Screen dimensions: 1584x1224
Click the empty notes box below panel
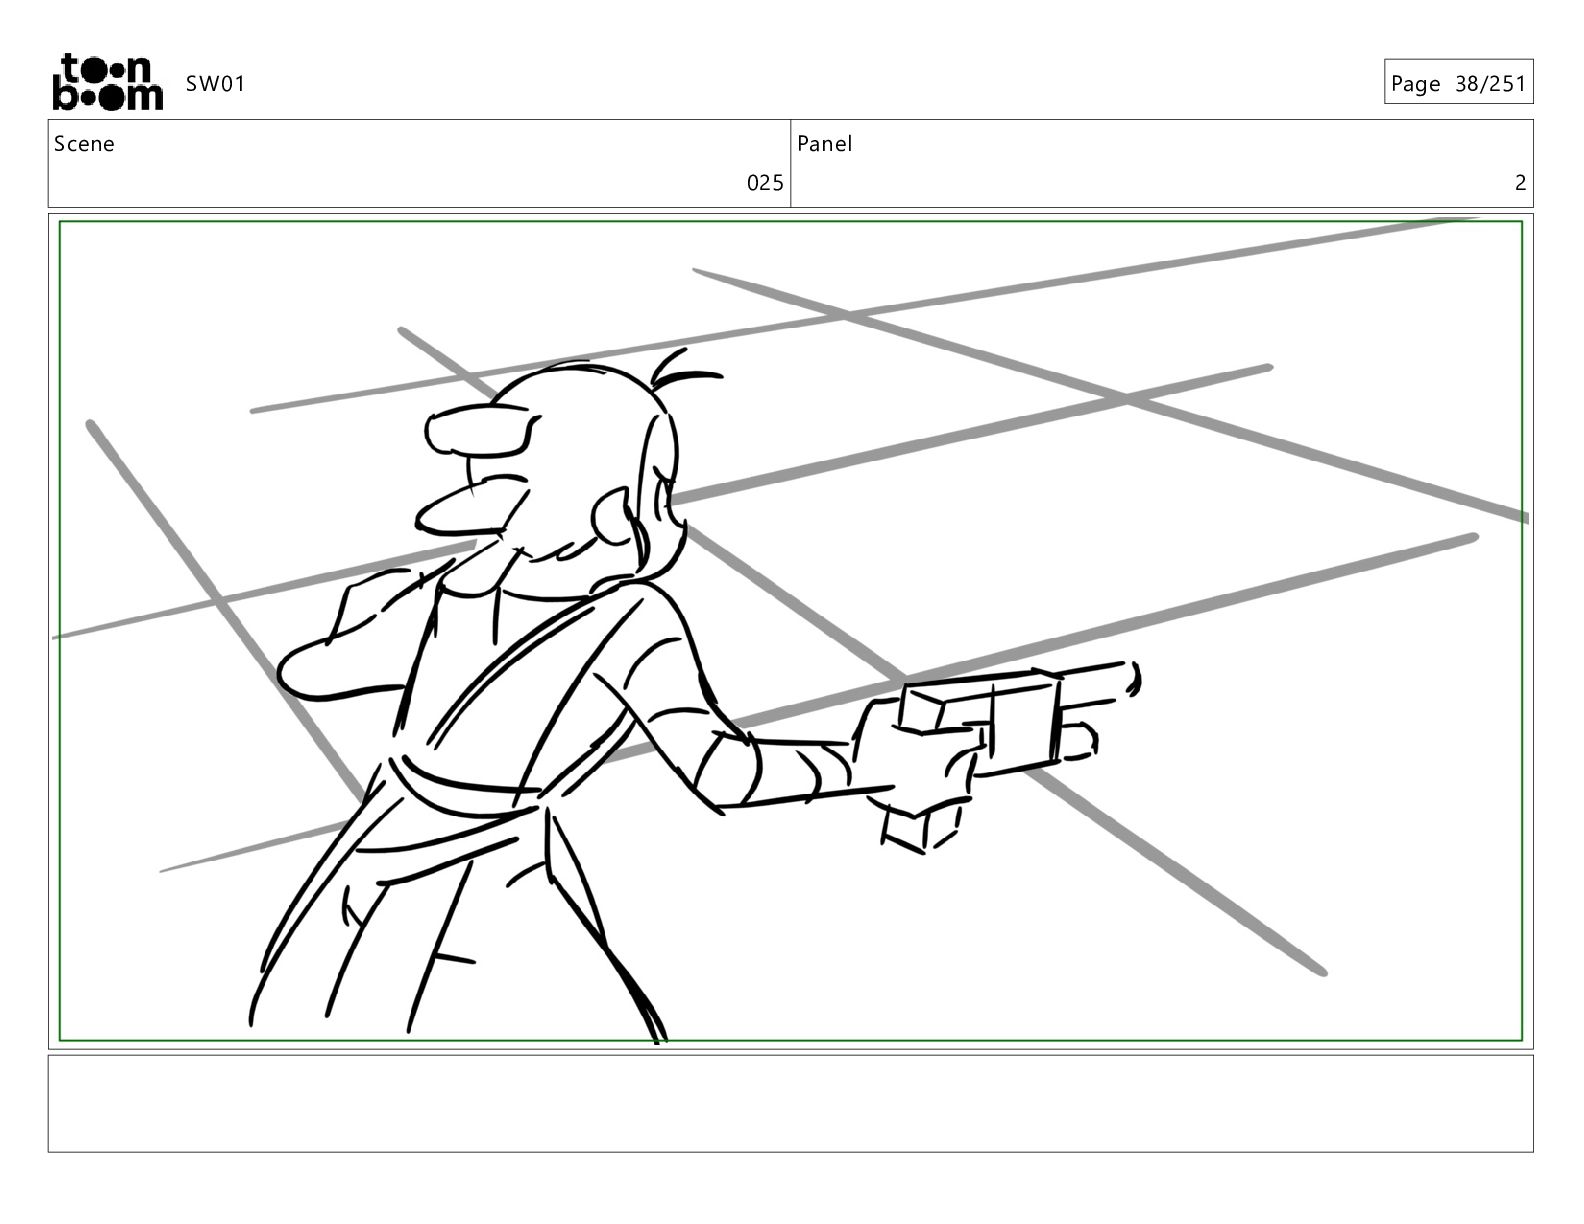(x=791, y=1104)
